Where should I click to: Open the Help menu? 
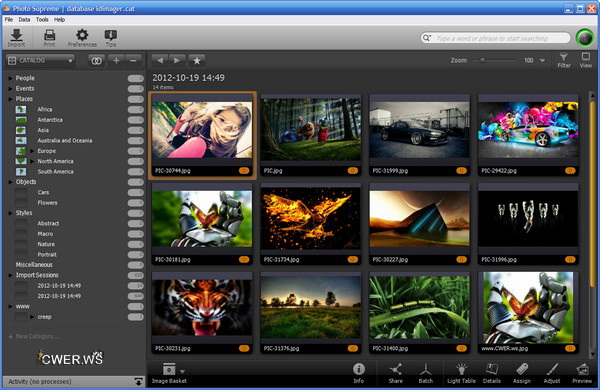[x=59, y=20]
